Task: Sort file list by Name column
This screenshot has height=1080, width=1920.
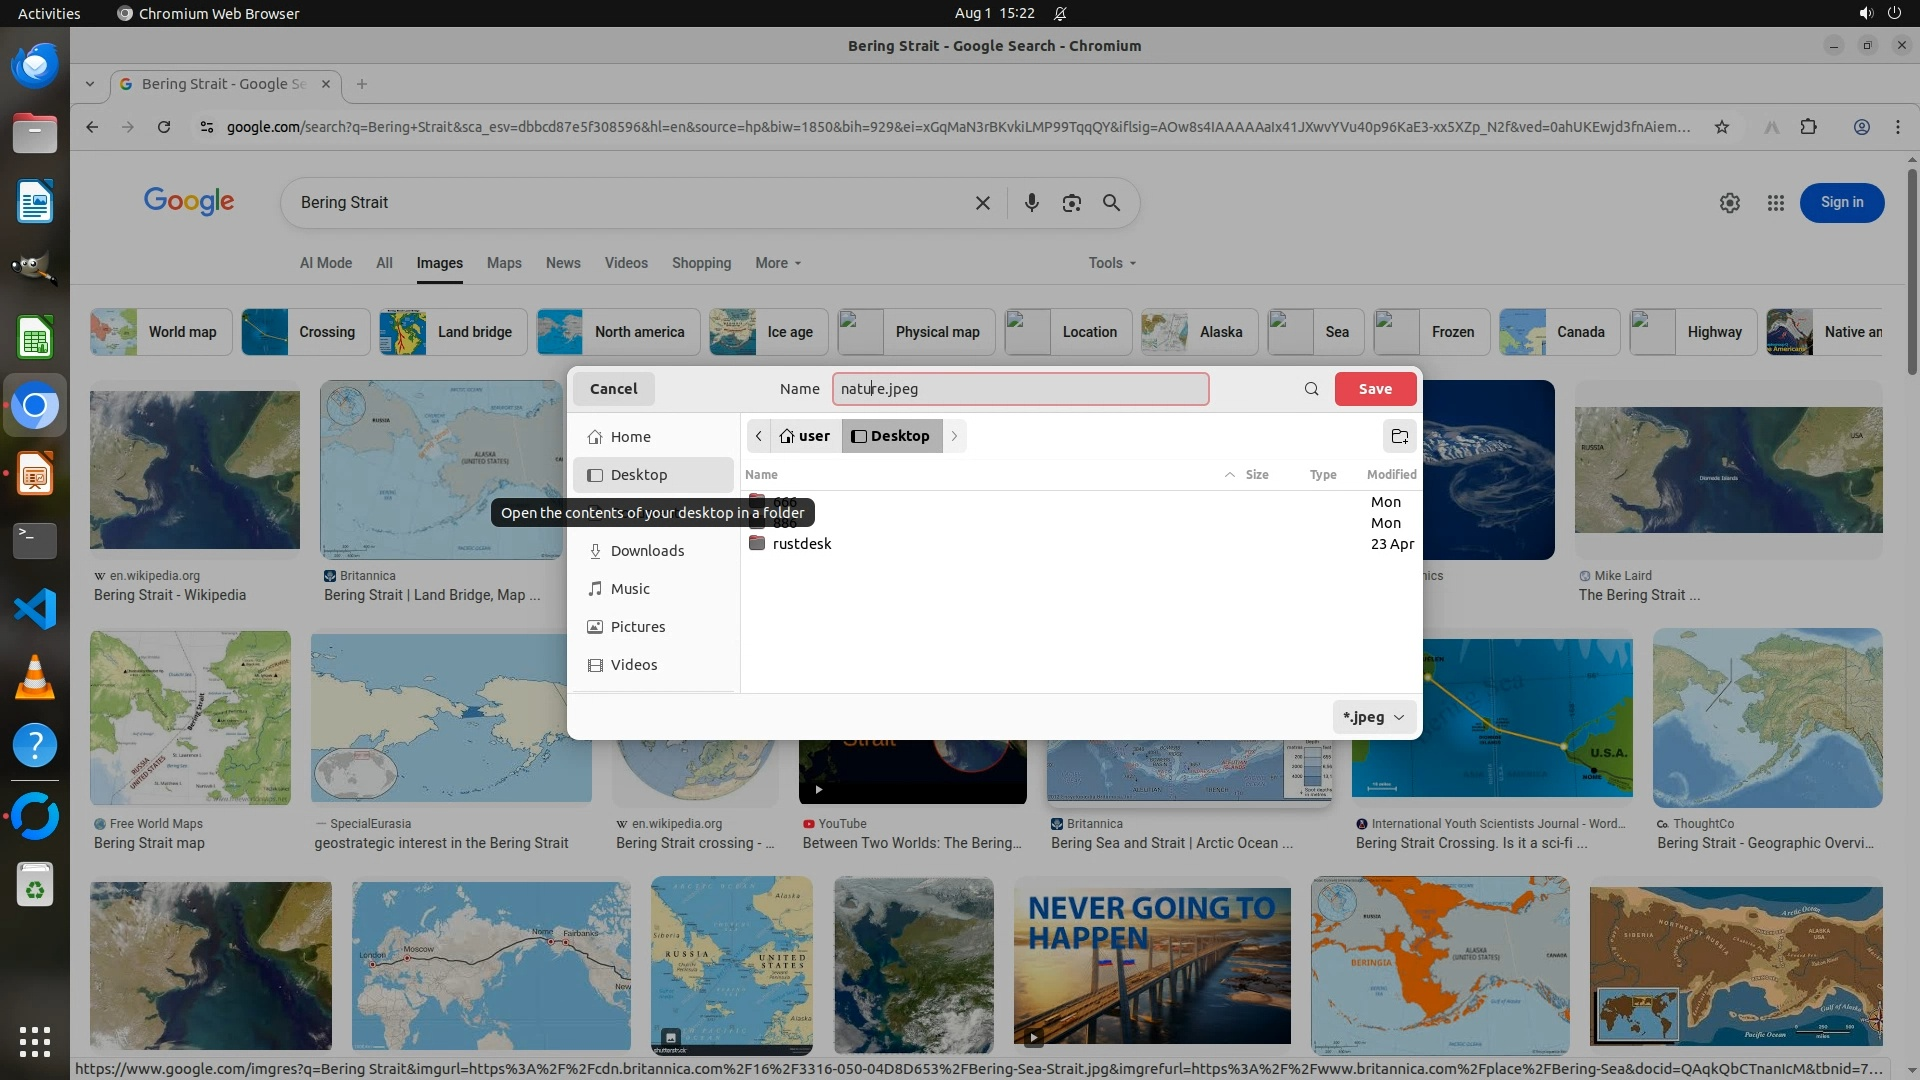Action: click(761, 475)
